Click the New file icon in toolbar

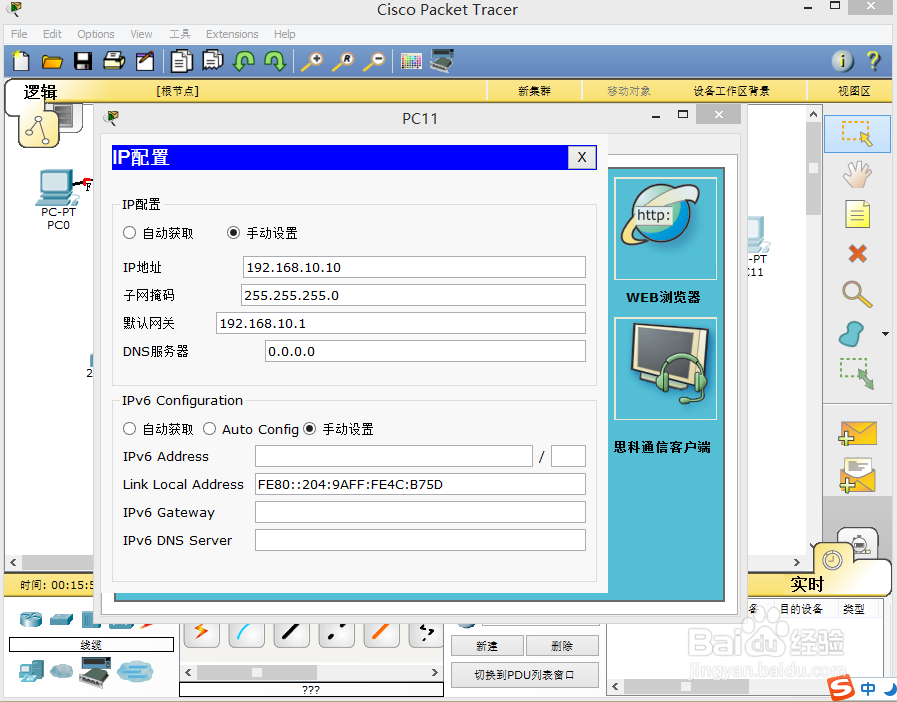[x=21, y=61]
